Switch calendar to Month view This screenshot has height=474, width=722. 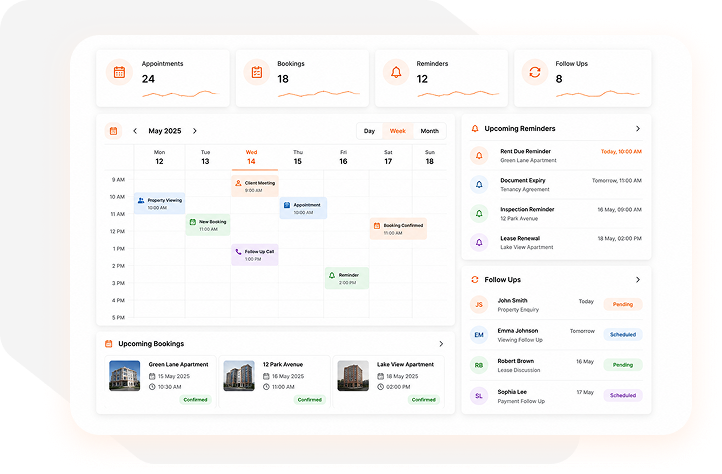tap(430, 131)
